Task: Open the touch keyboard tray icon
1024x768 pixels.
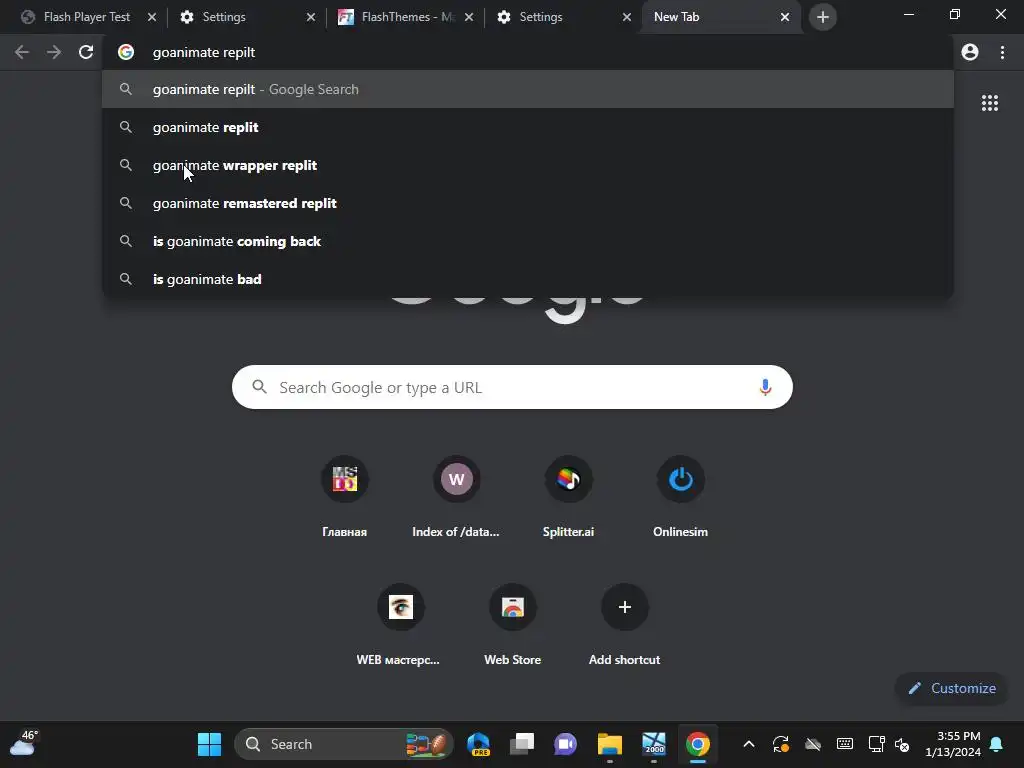Action: click(844, 744)
